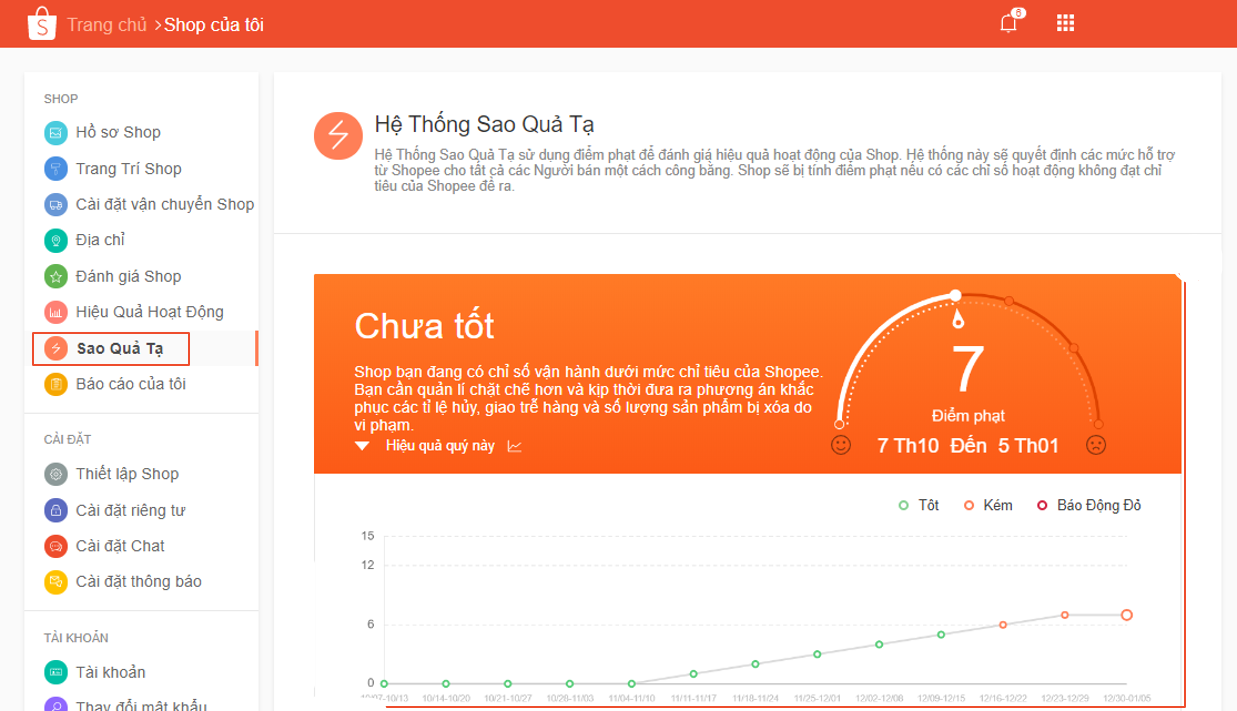The height and width of the screenshot is (711, 1237).
Task: Go to Trang chủ breadcrumb link
Action: [x=107, y=24]
